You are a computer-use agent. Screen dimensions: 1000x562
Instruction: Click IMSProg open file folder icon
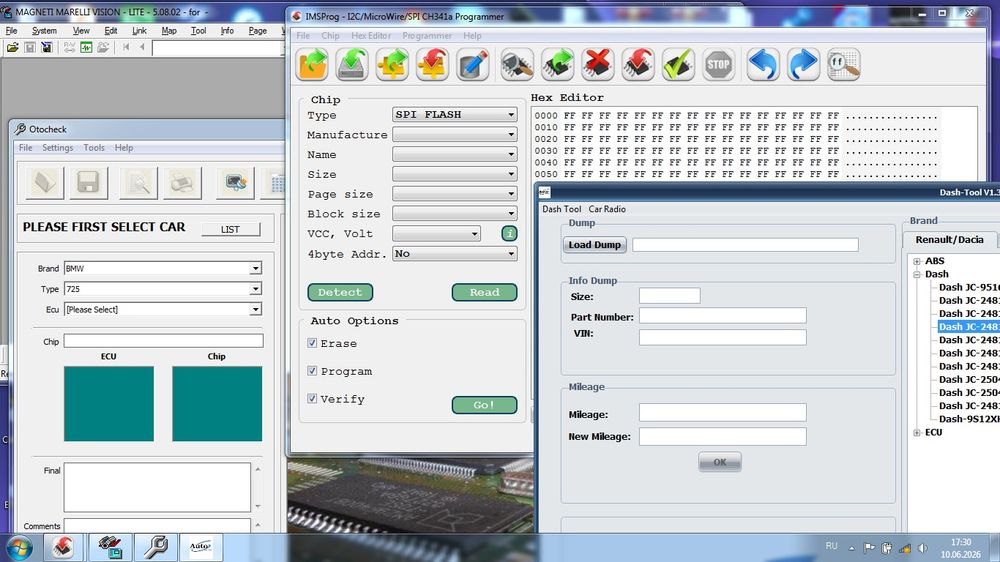click(312, 64)
